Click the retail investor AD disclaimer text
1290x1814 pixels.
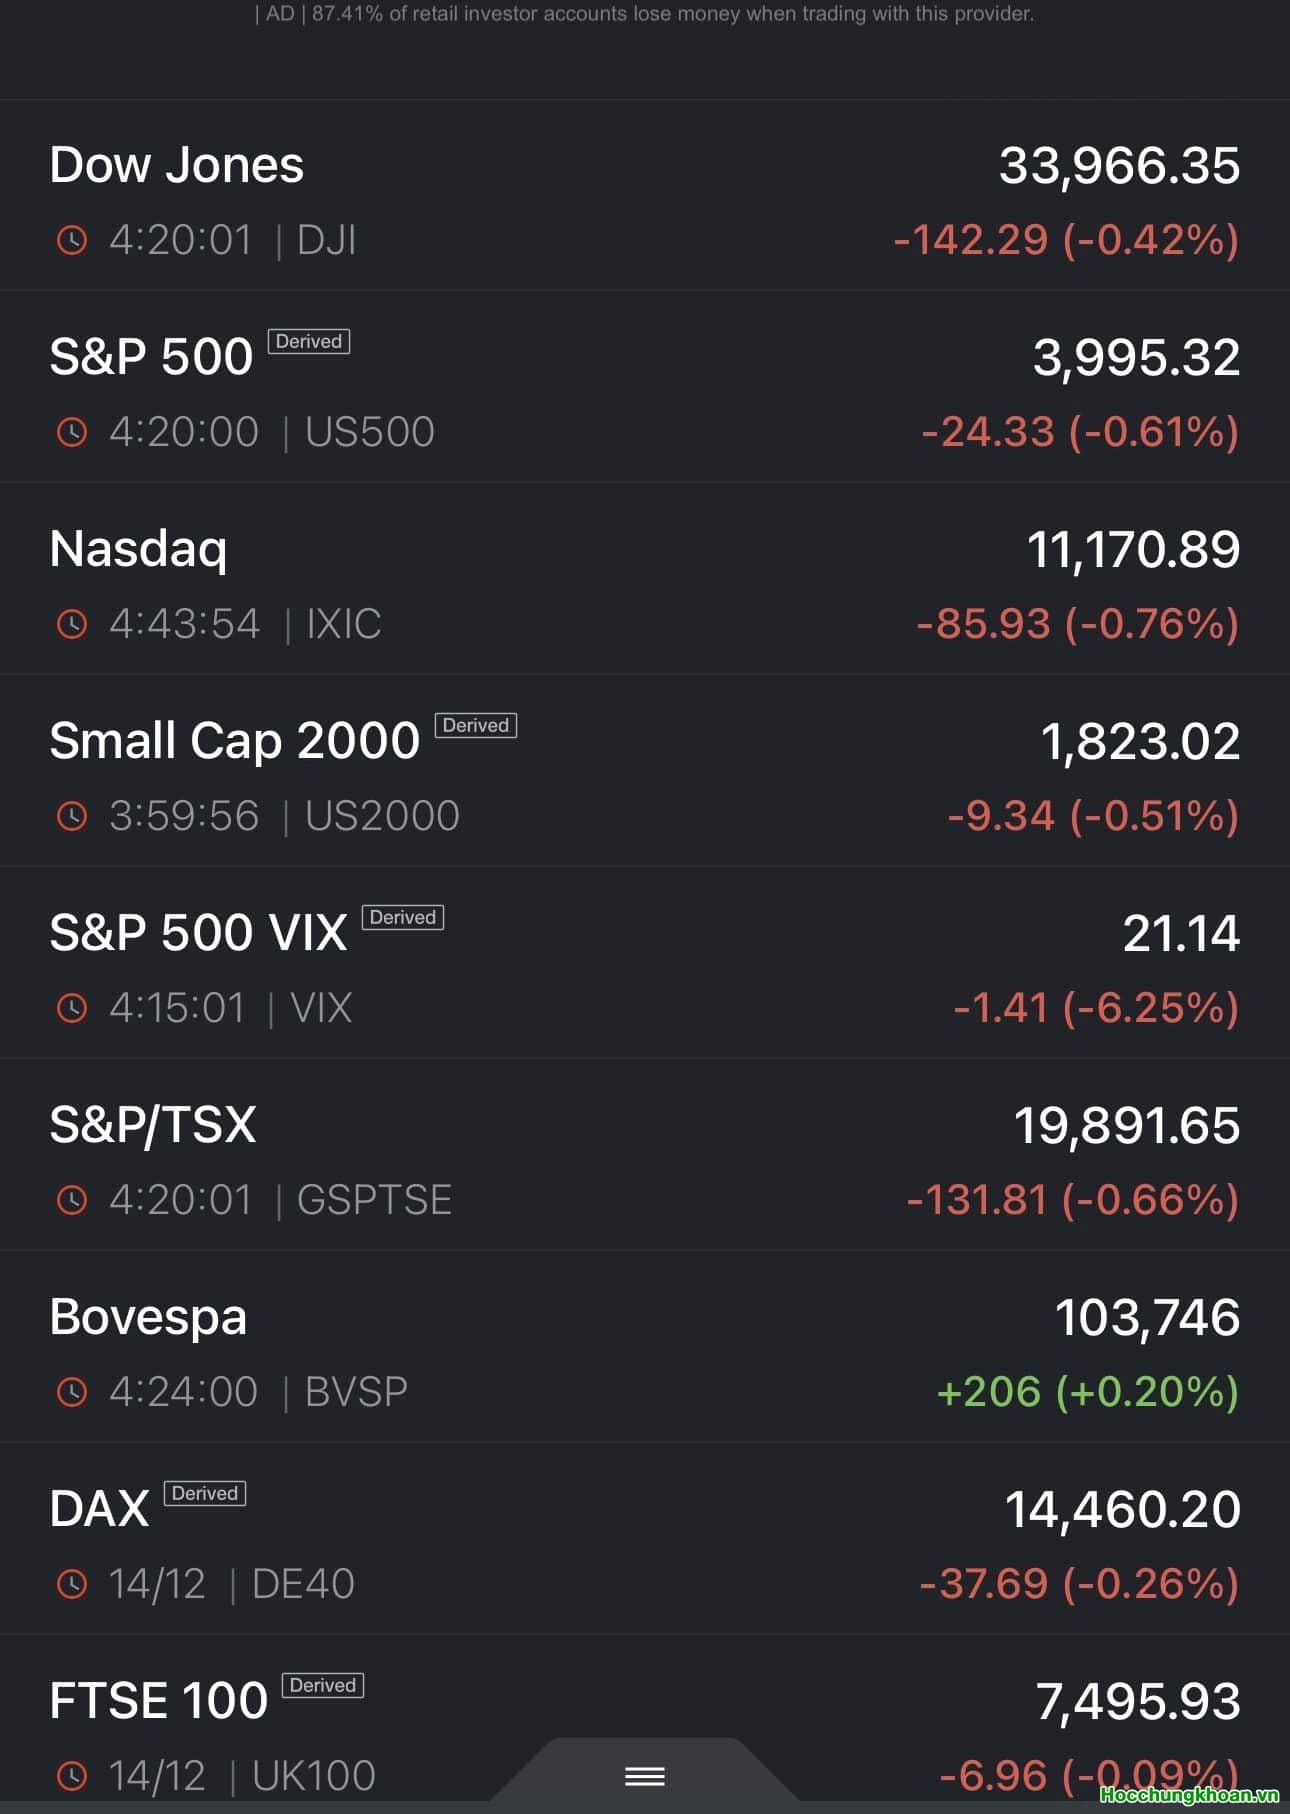645,14
